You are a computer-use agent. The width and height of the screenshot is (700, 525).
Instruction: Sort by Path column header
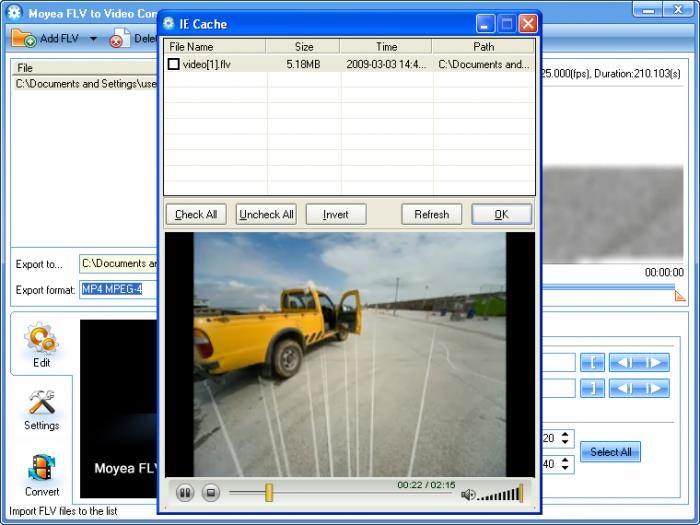coord(483,46)
